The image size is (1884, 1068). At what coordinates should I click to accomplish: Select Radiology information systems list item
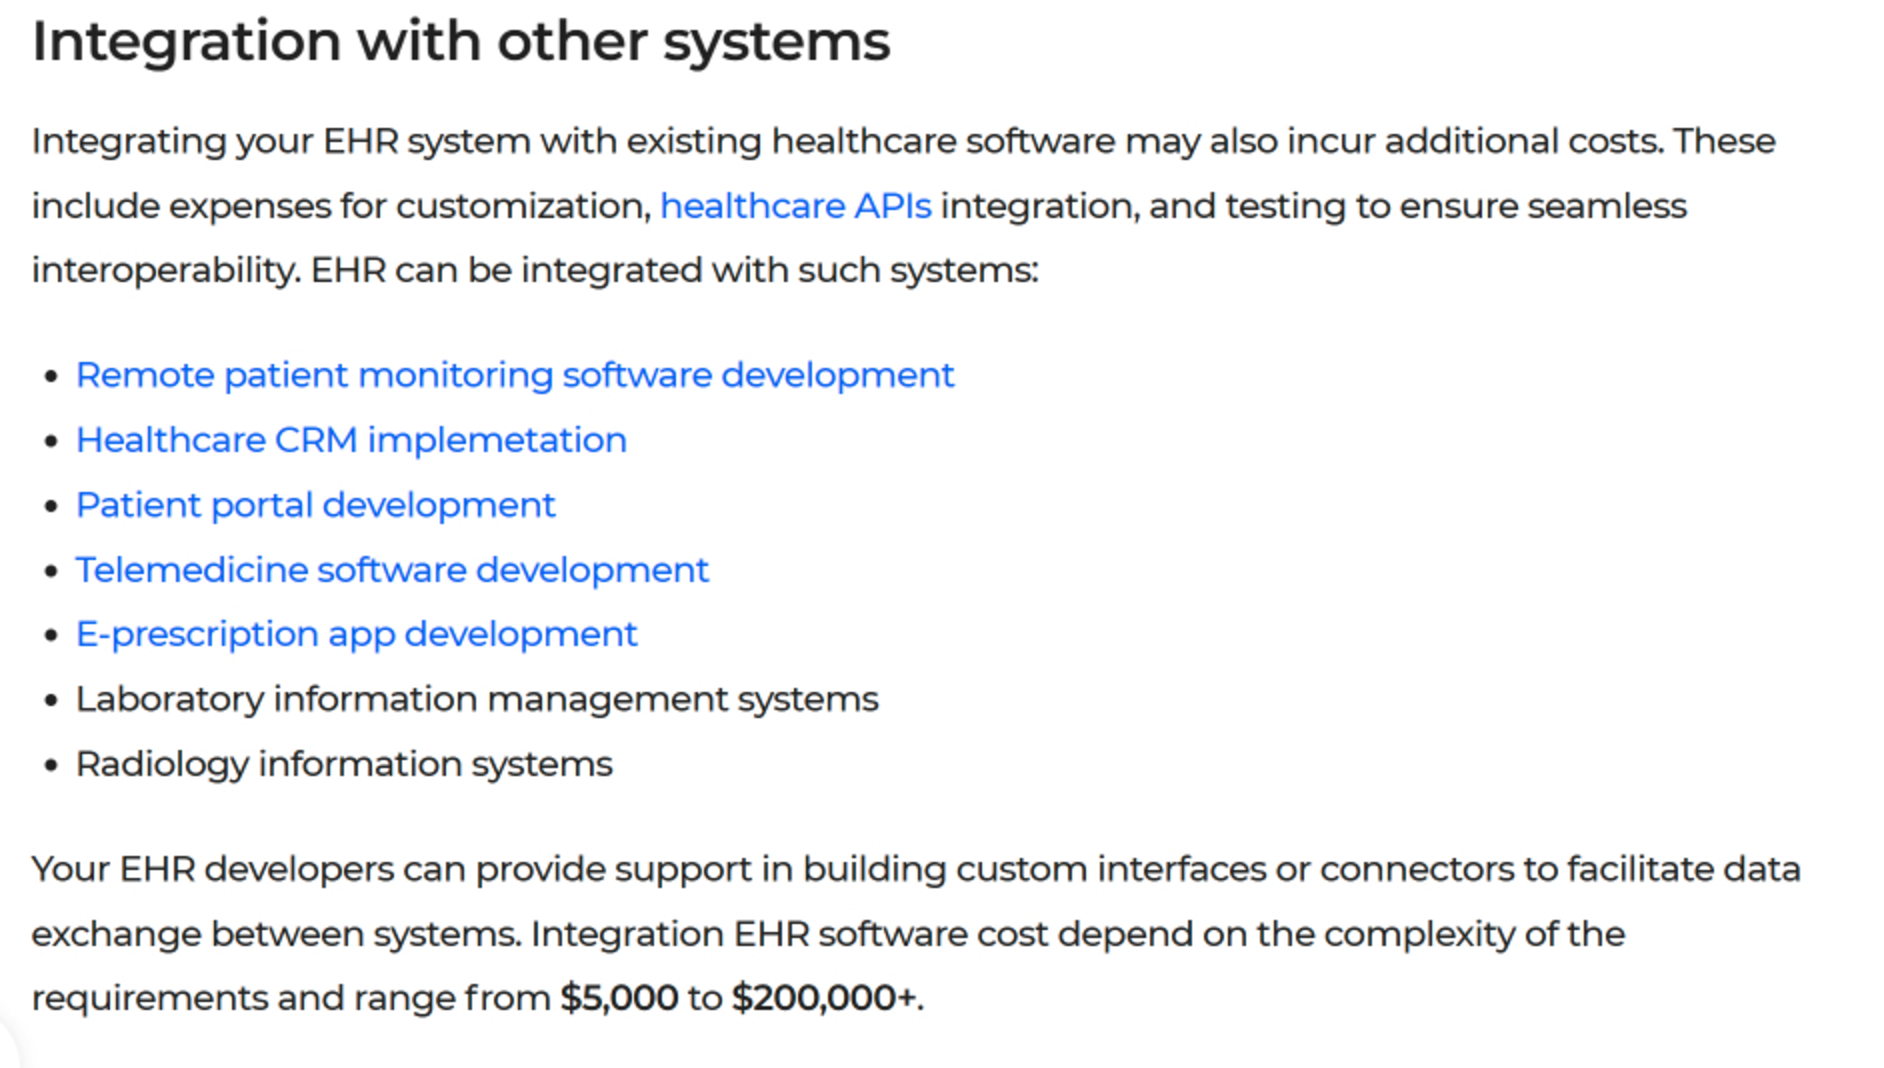pos(344,764)
